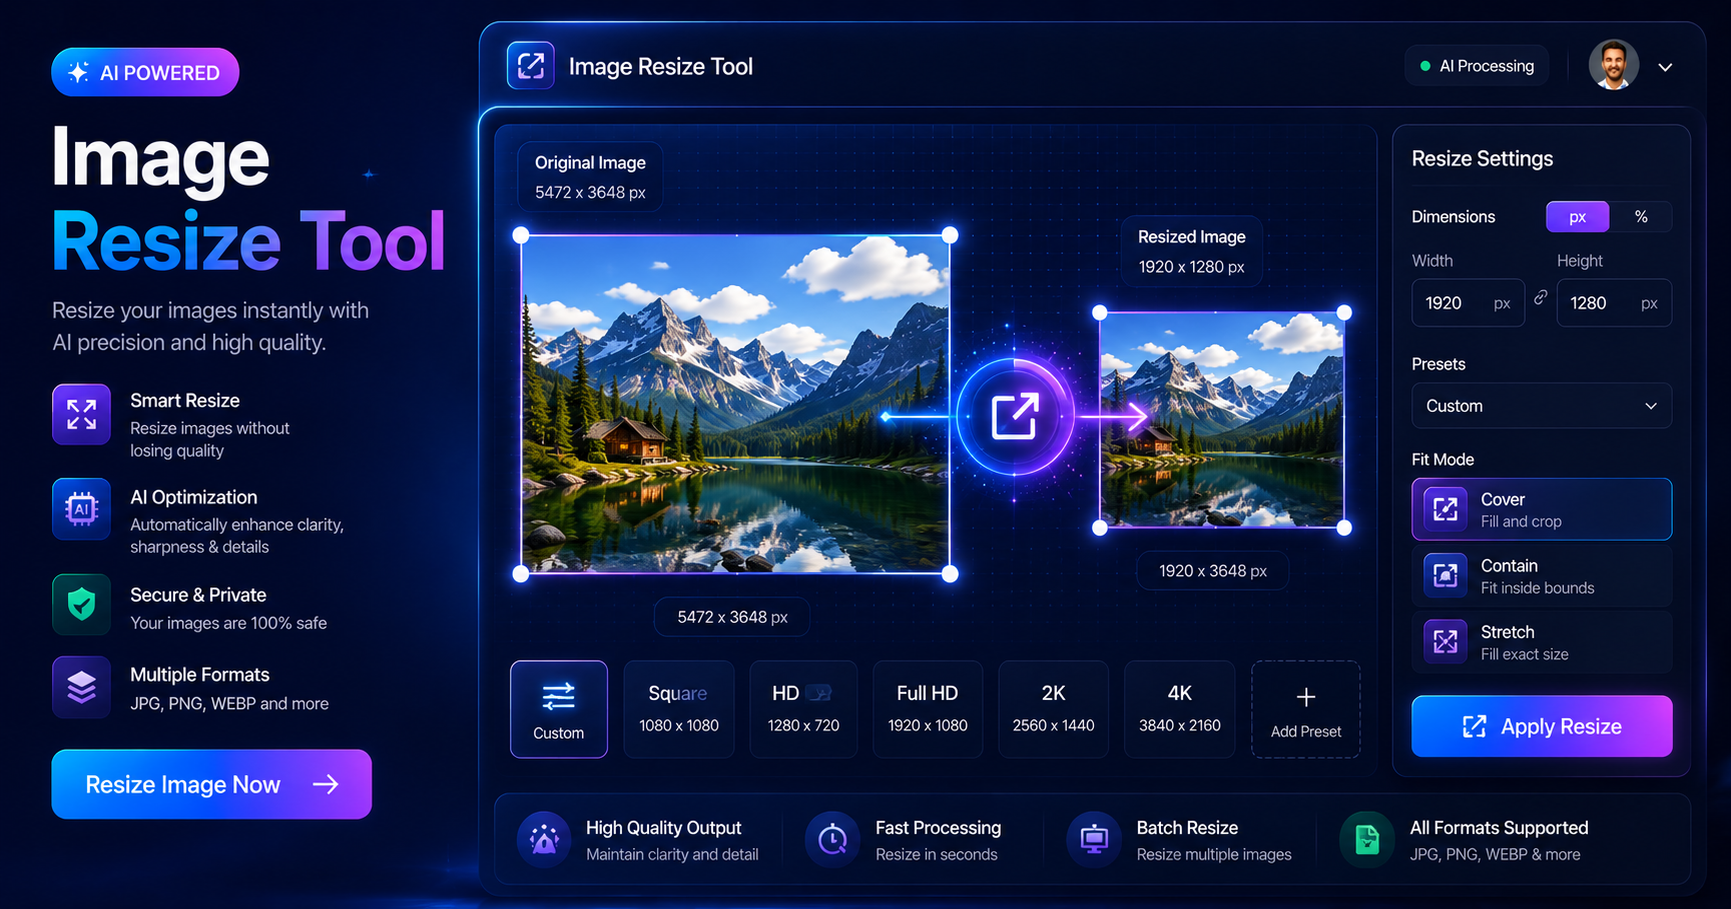The height and width of the screenshot is (909, 1731).
Task: Click the Cover fit mode icon
Action: click(1445, 509)
